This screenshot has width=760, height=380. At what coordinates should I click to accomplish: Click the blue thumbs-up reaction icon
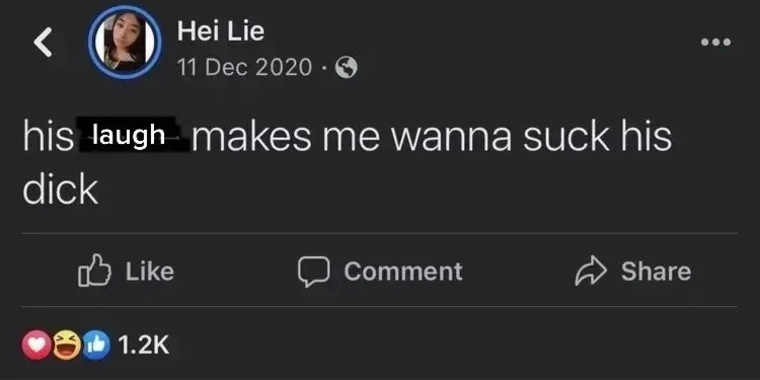96,345
